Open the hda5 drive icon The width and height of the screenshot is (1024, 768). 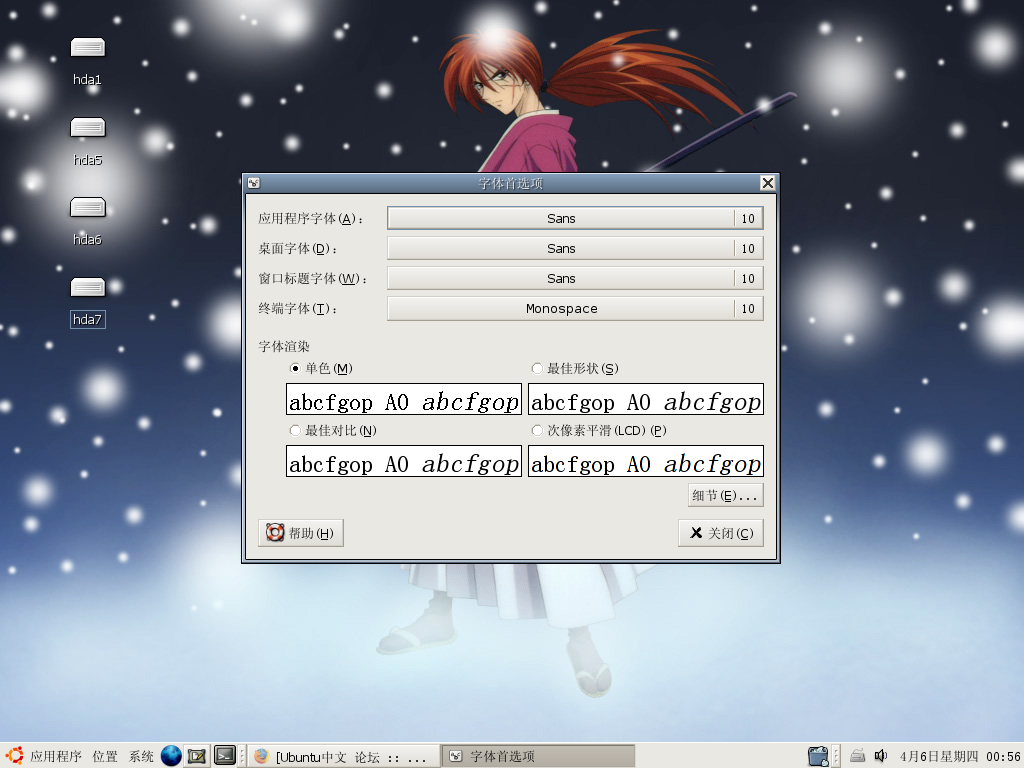88,127
